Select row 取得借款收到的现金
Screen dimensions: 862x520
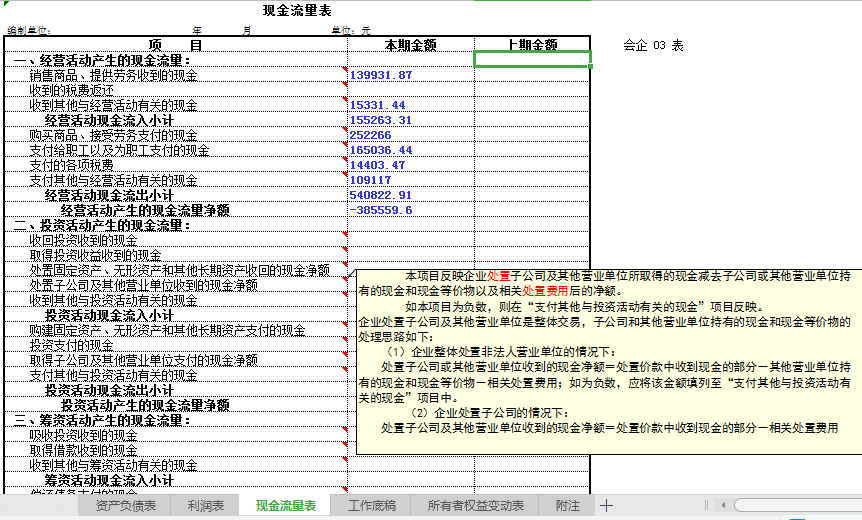point(176,450)
